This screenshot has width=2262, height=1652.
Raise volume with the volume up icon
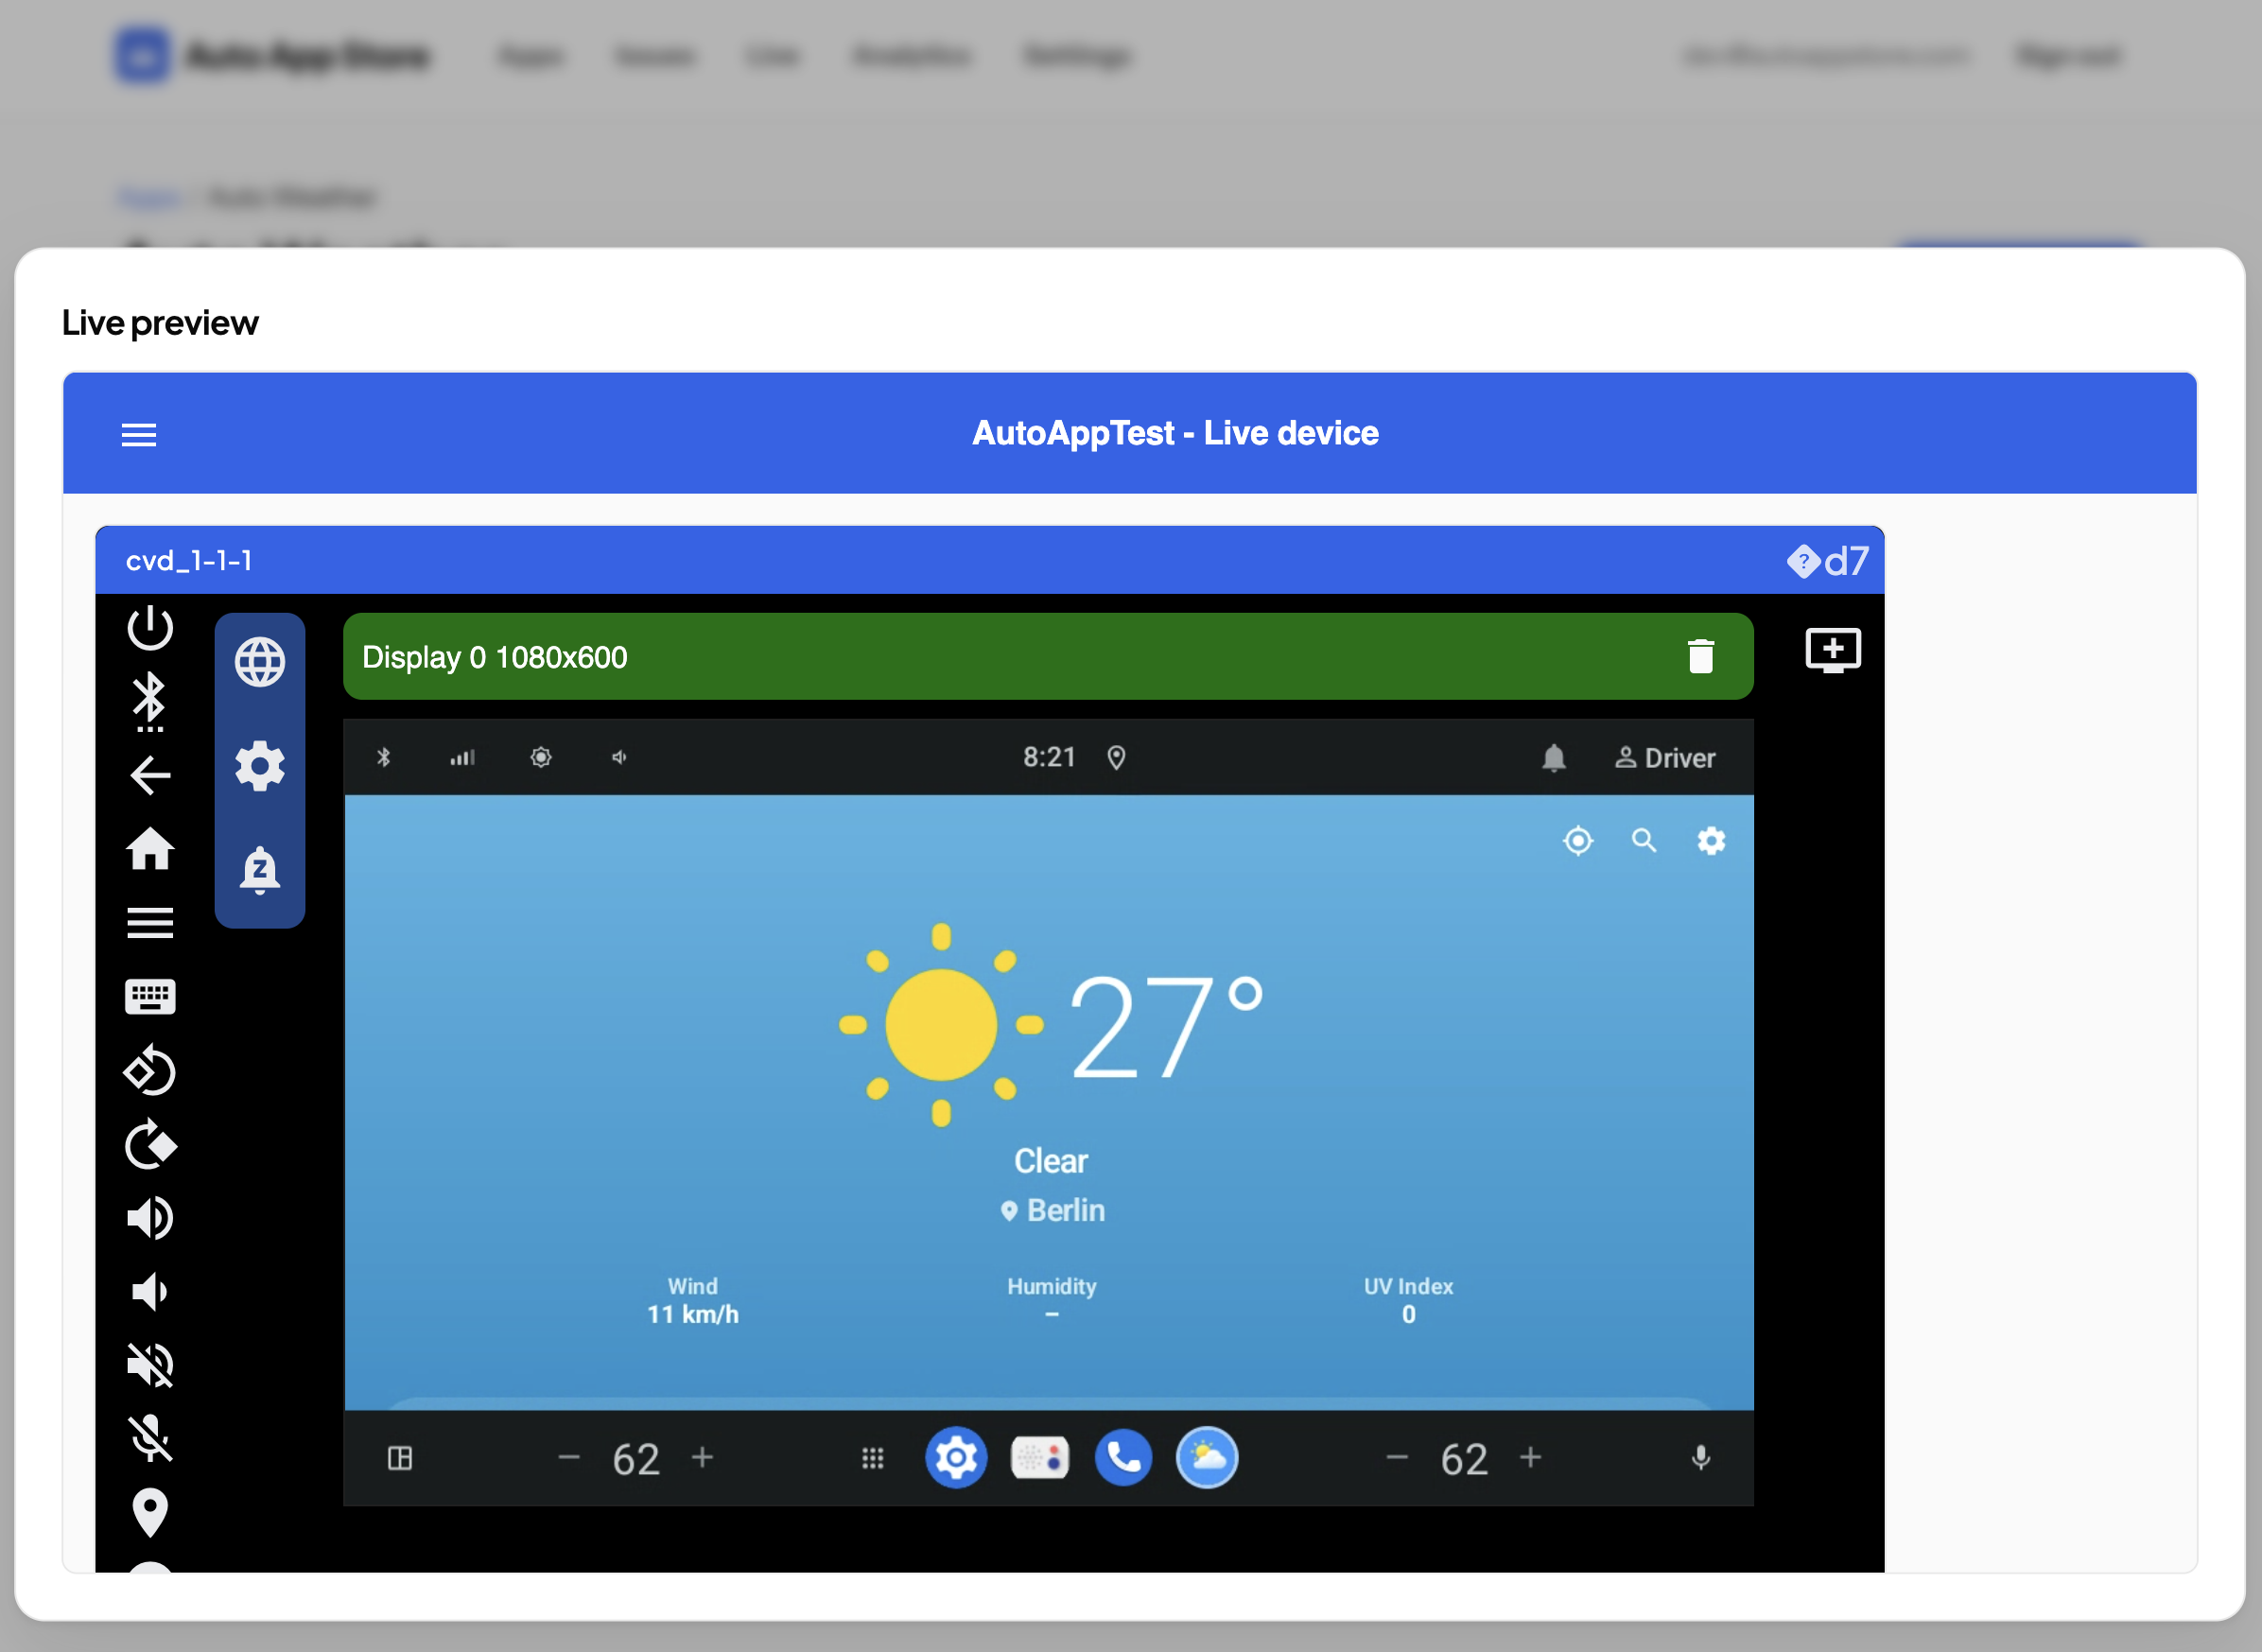pos(150,1218)
